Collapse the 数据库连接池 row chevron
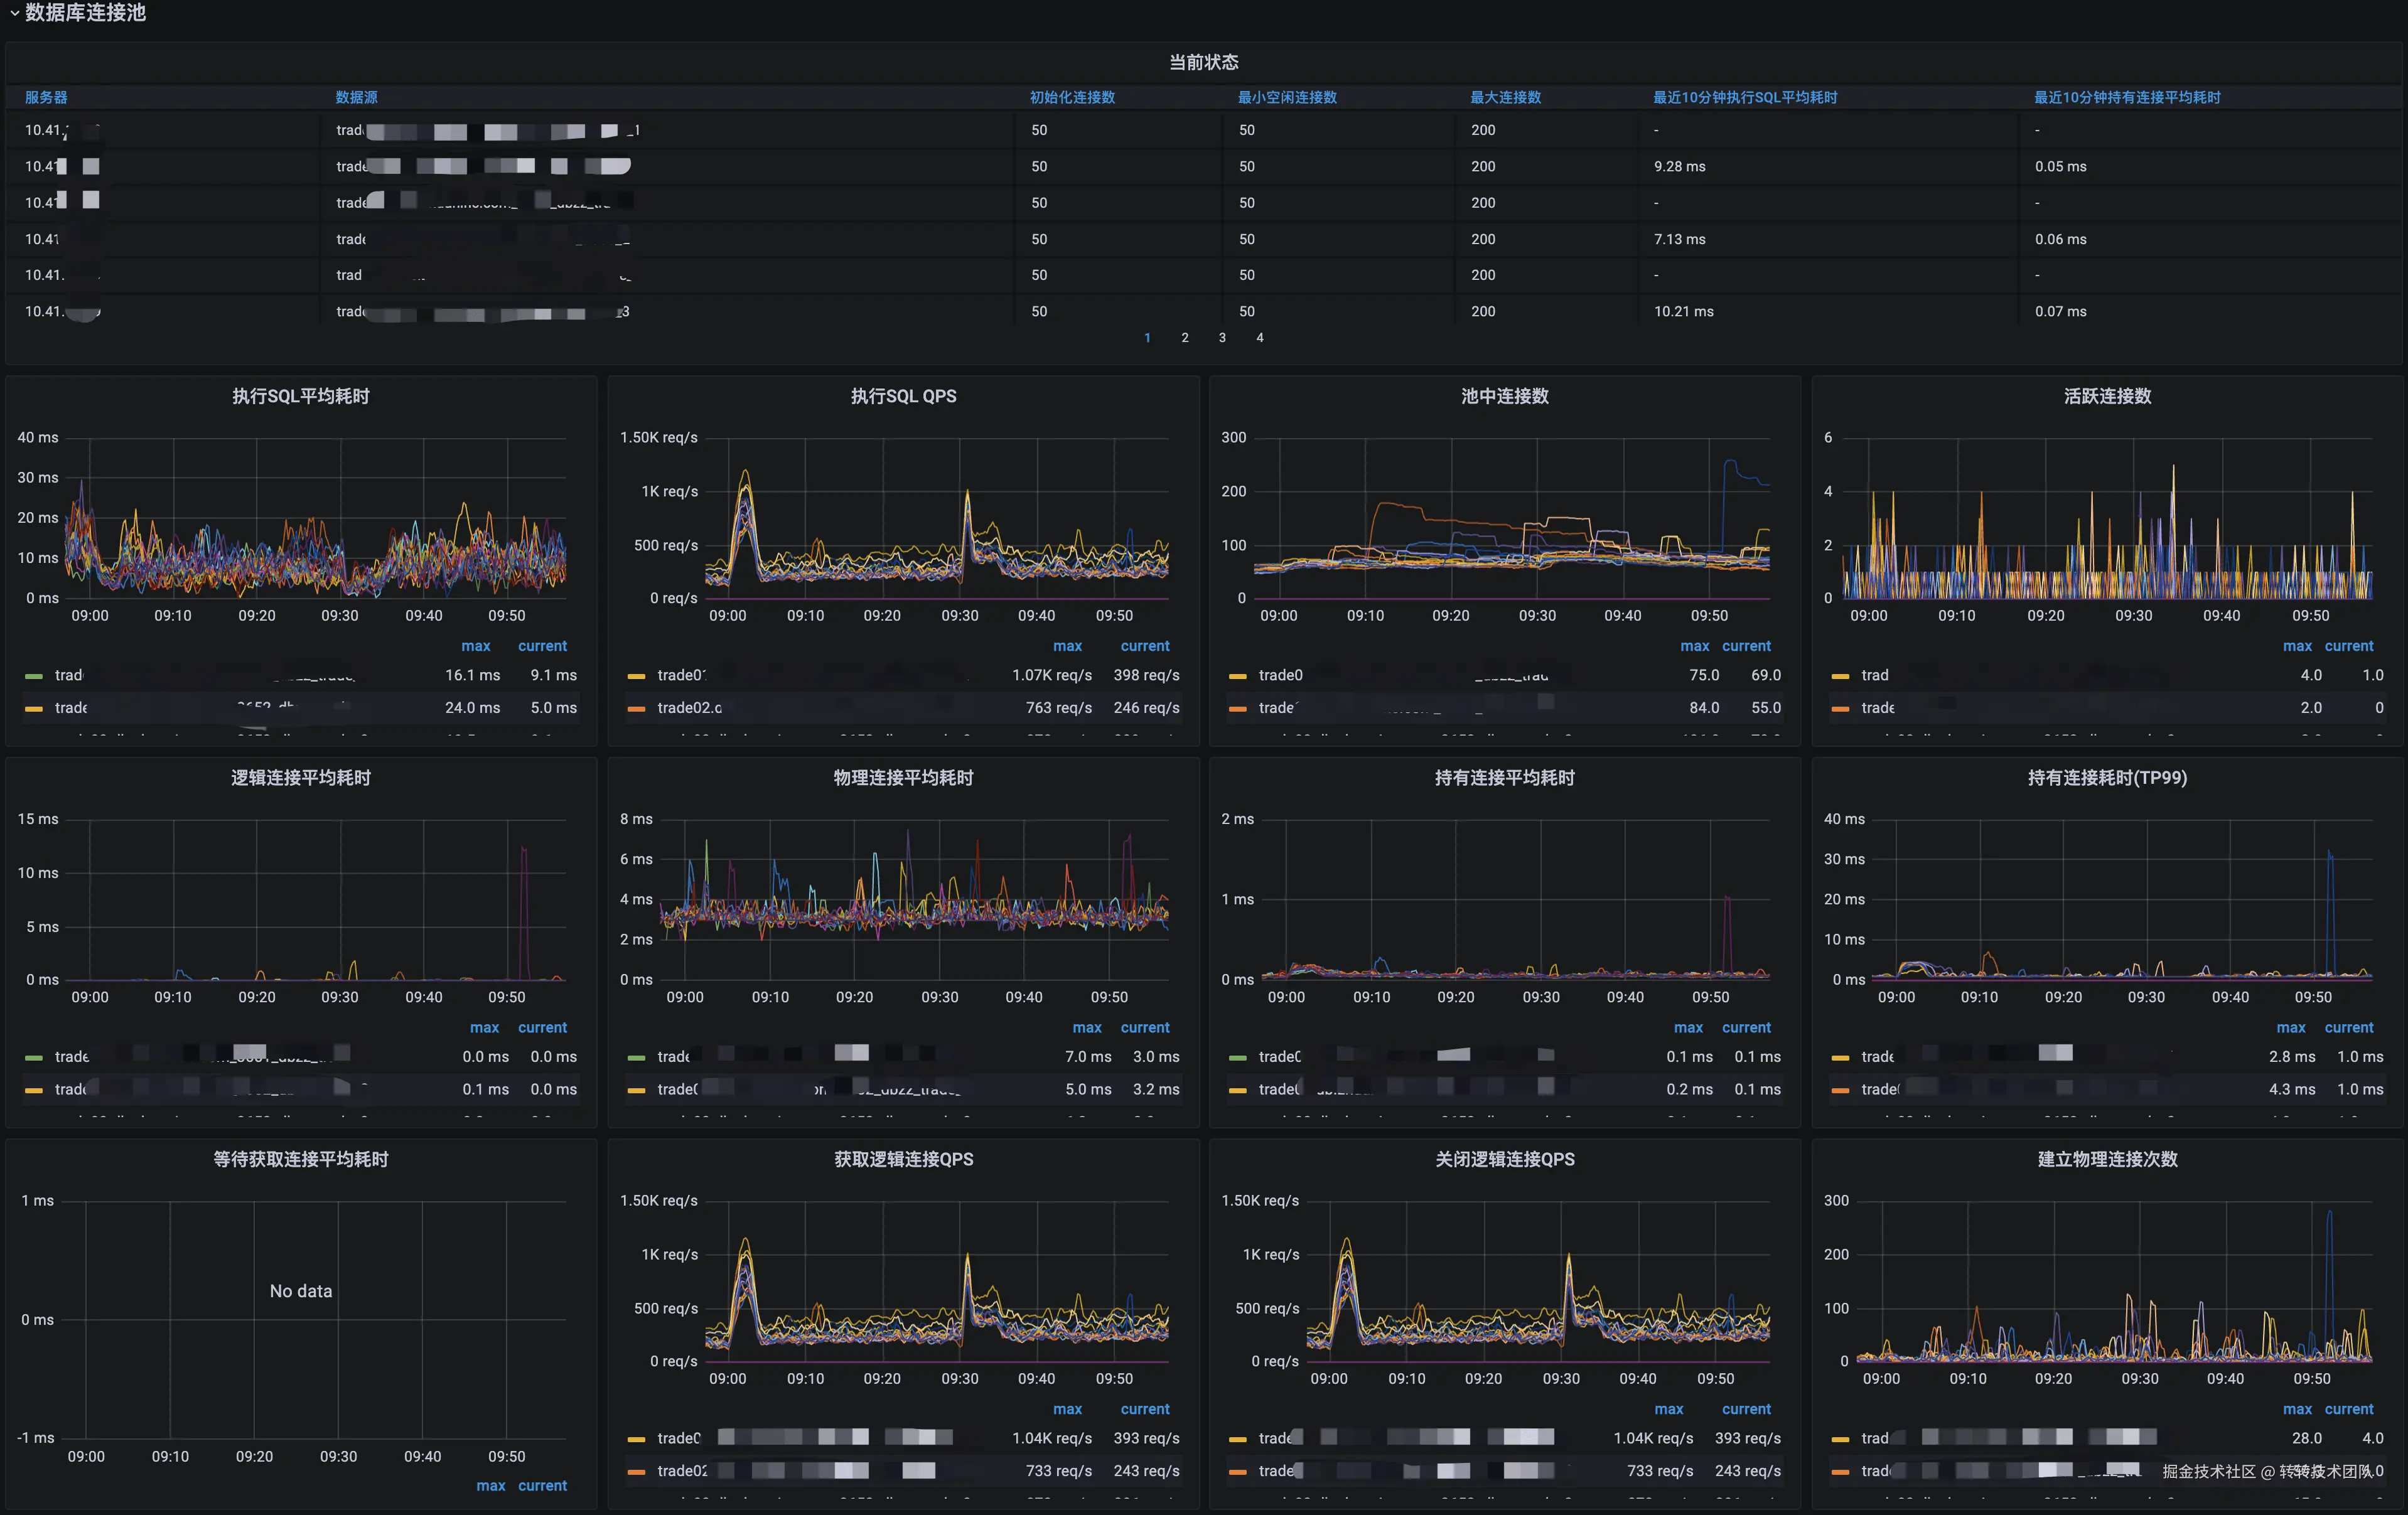Viewport: 2408px width, 1515px height. click(14, 13)
